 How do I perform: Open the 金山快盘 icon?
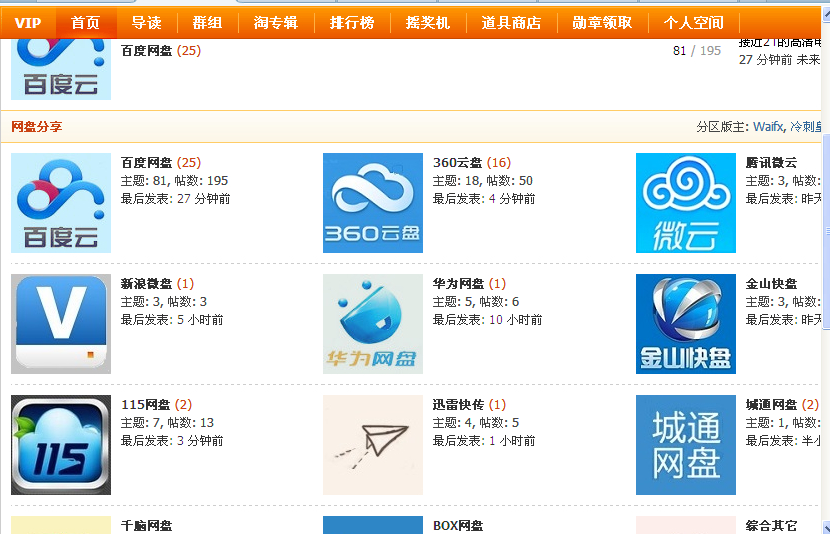[685, 324]
